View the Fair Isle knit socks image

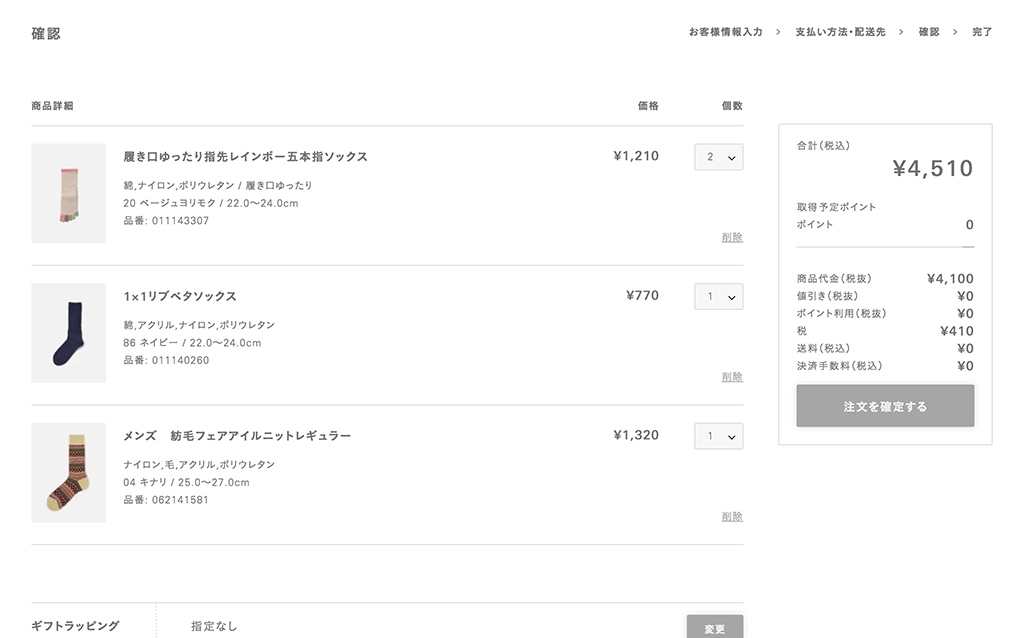68,473
